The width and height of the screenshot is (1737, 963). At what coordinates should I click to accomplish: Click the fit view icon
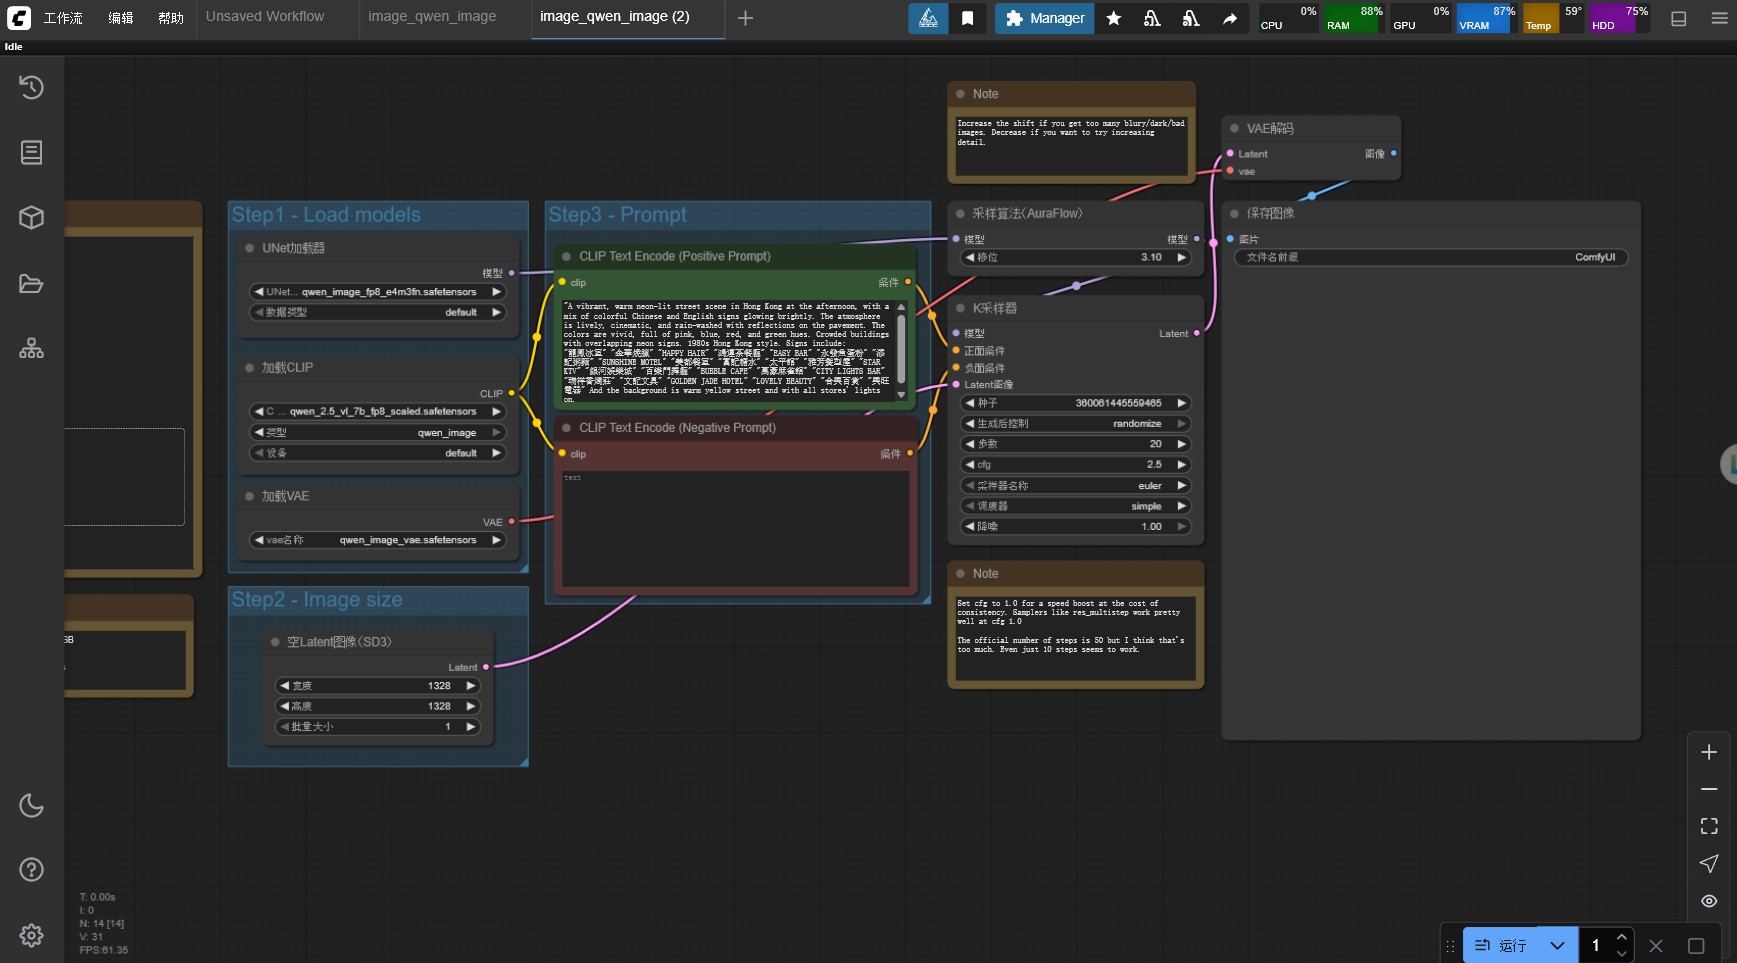[x=1709, y=826]
